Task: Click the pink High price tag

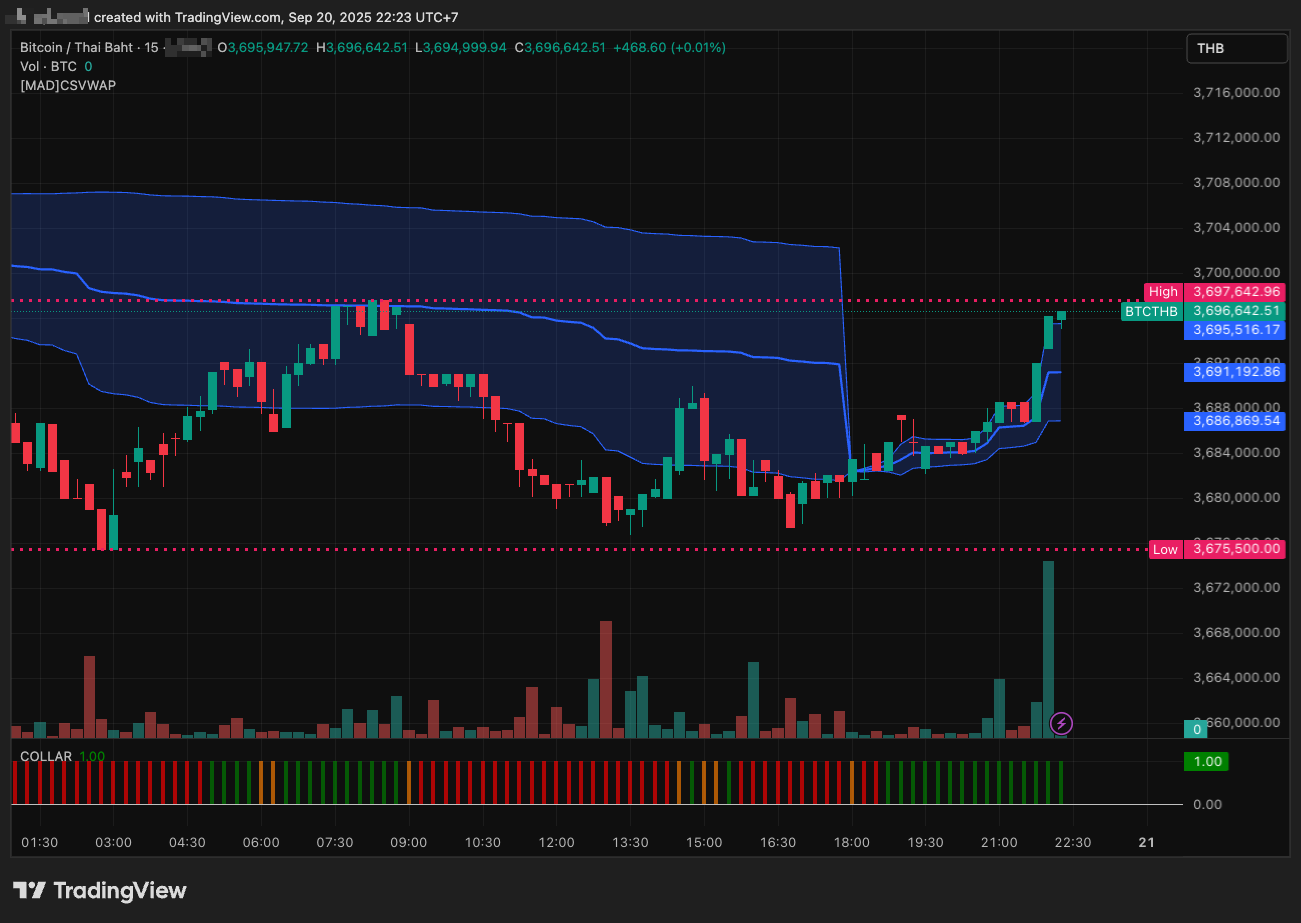Action: click(x=1163, y=291)
